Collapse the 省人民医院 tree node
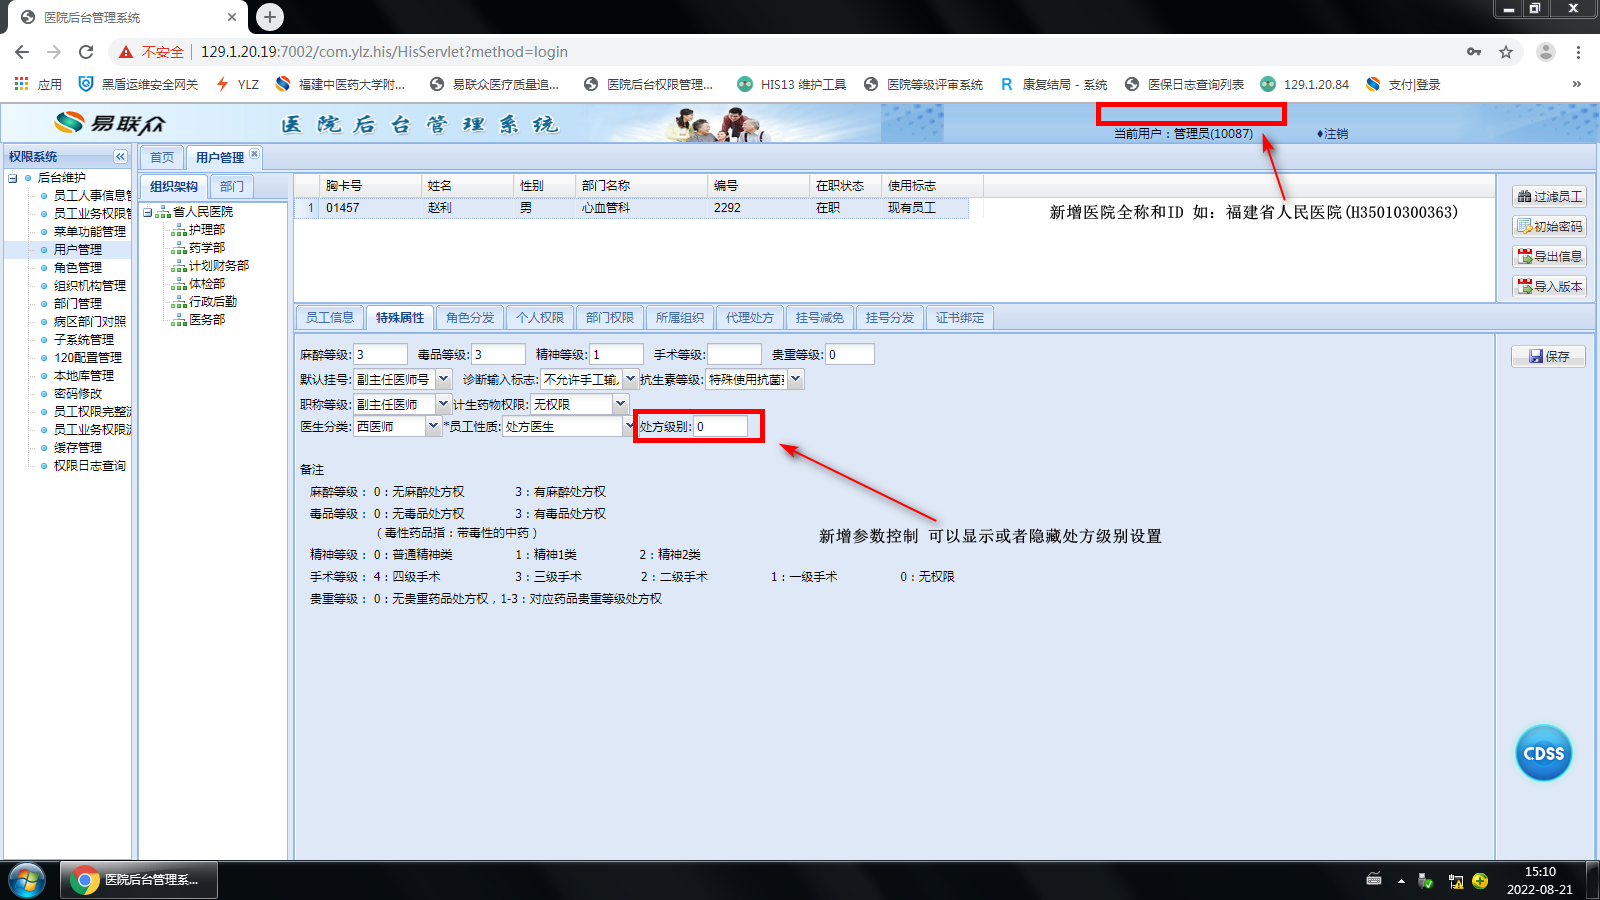Screen dimensions: 1600x900 click(x=147, y=212)
